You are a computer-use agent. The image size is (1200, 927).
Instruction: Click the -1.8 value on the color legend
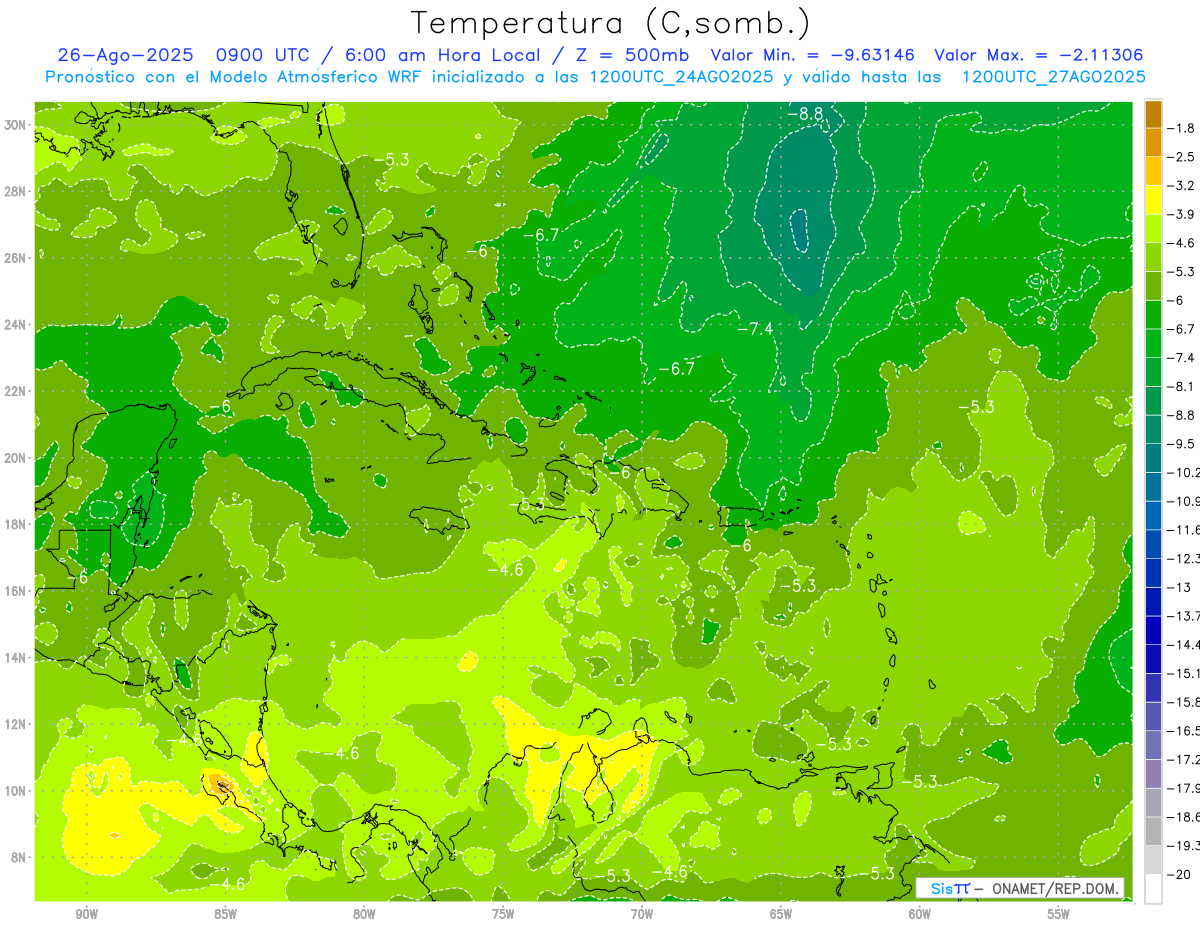(x=1183, y=128)
